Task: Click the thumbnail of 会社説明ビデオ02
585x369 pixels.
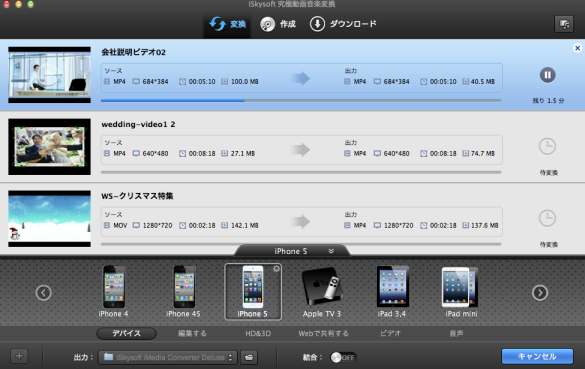Action: pos(49,75)
